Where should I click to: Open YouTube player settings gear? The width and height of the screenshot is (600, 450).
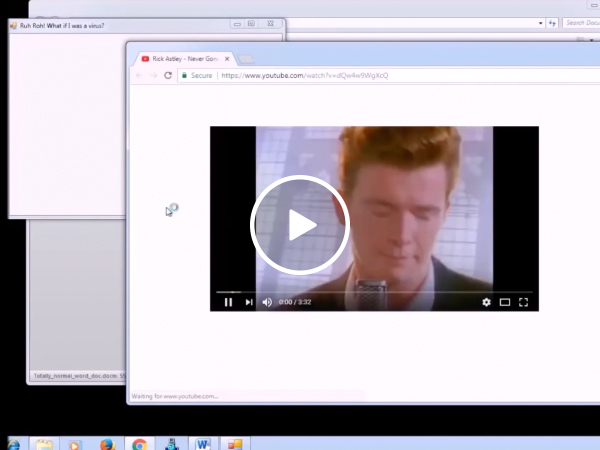pos(487,302)
